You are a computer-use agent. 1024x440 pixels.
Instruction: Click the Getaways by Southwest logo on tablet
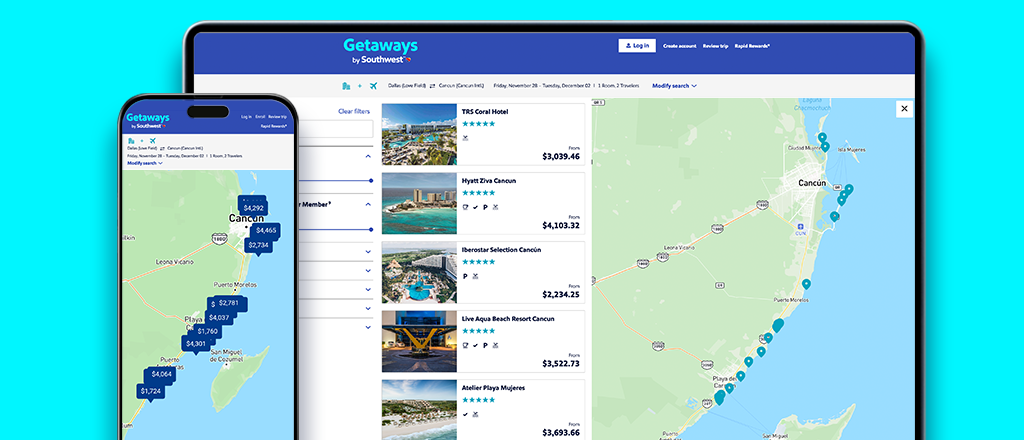coord(381,51)
